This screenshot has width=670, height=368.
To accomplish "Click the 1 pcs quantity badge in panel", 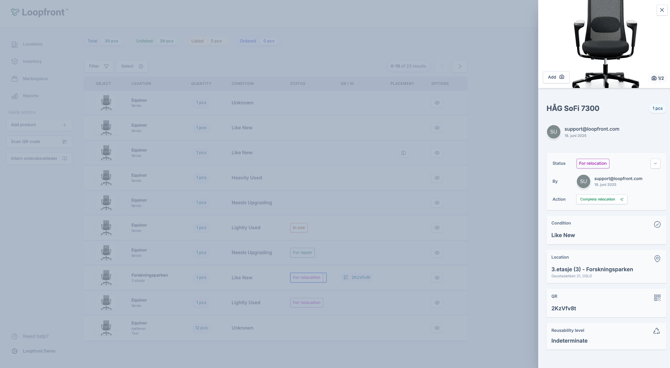I will pyautogui.click(x=657, y=109).
